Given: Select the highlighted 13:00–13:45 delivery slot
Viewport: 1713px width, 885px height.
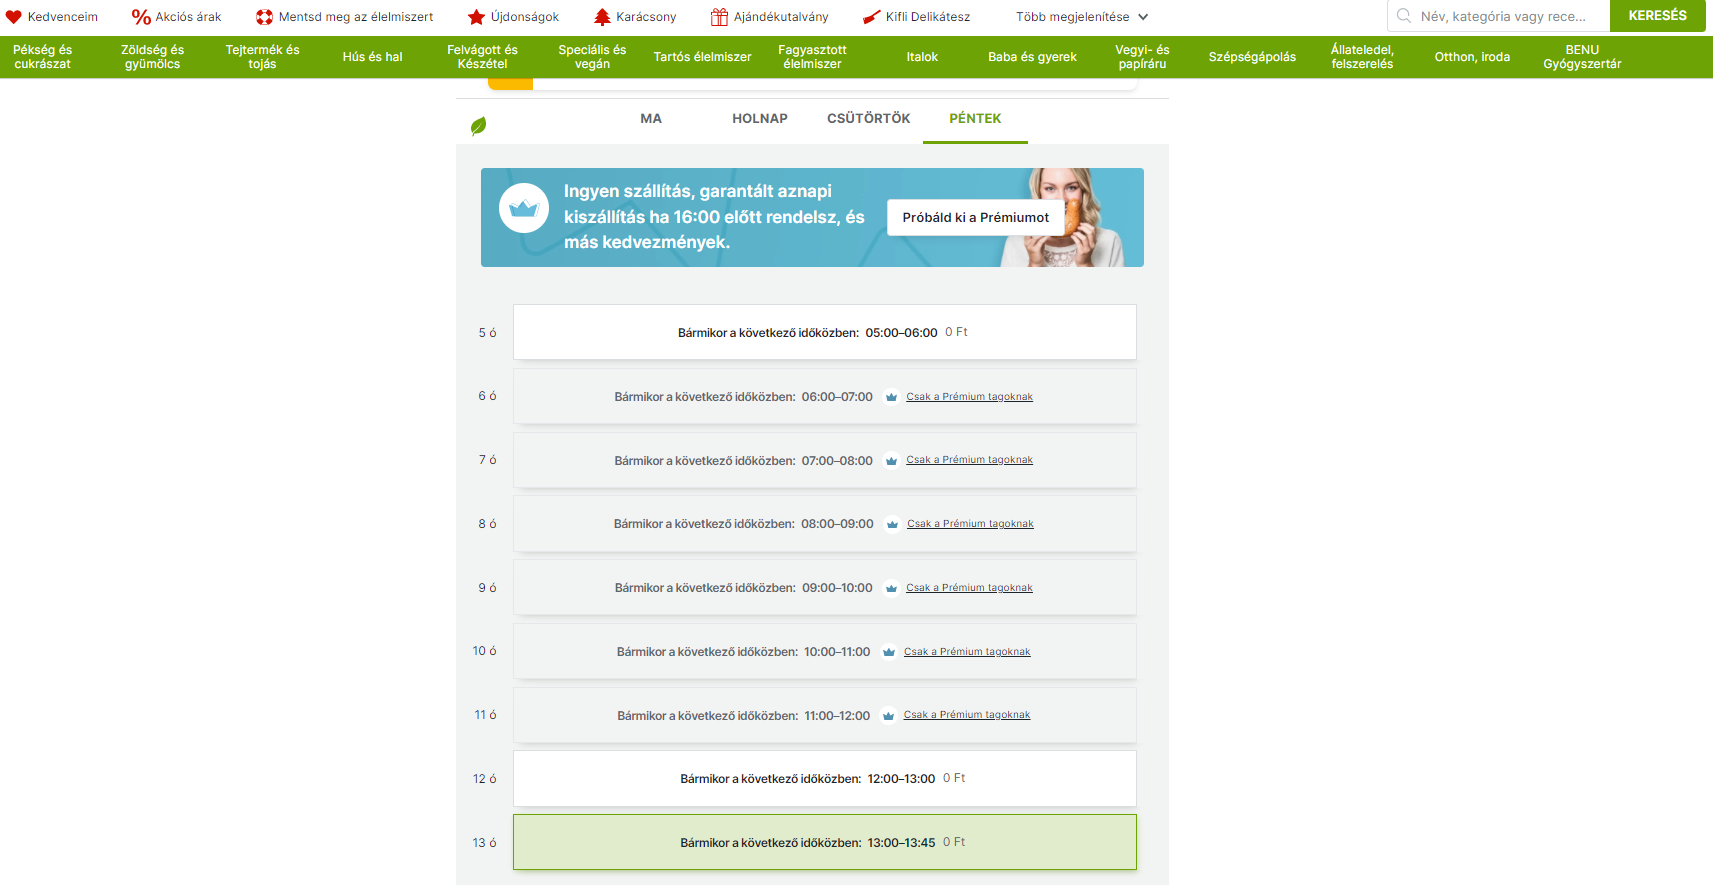Looking at the screenshot, I should tap(824, 842).
